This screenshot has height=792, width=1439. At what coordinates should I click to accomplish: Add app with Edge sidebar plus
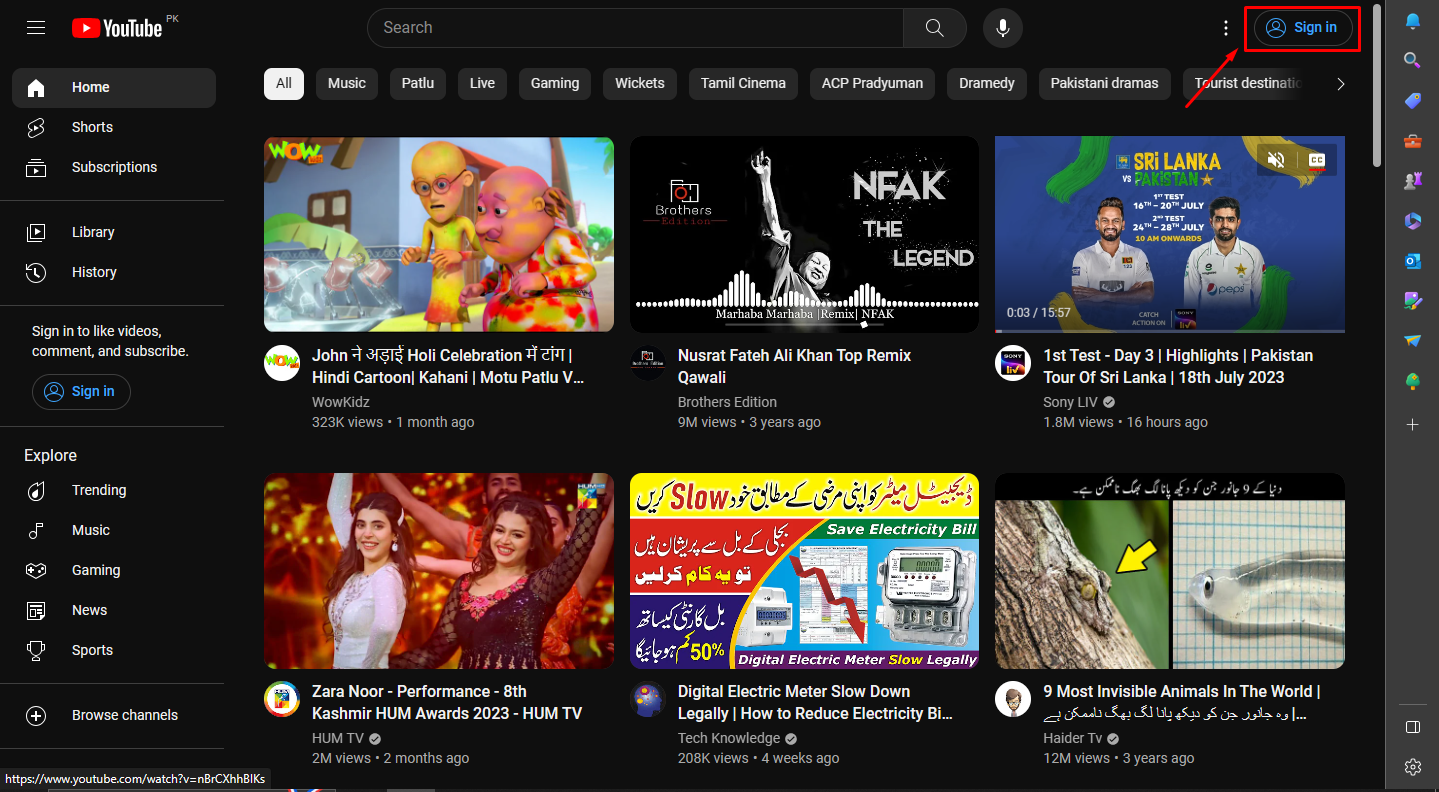click(1412, 425)
